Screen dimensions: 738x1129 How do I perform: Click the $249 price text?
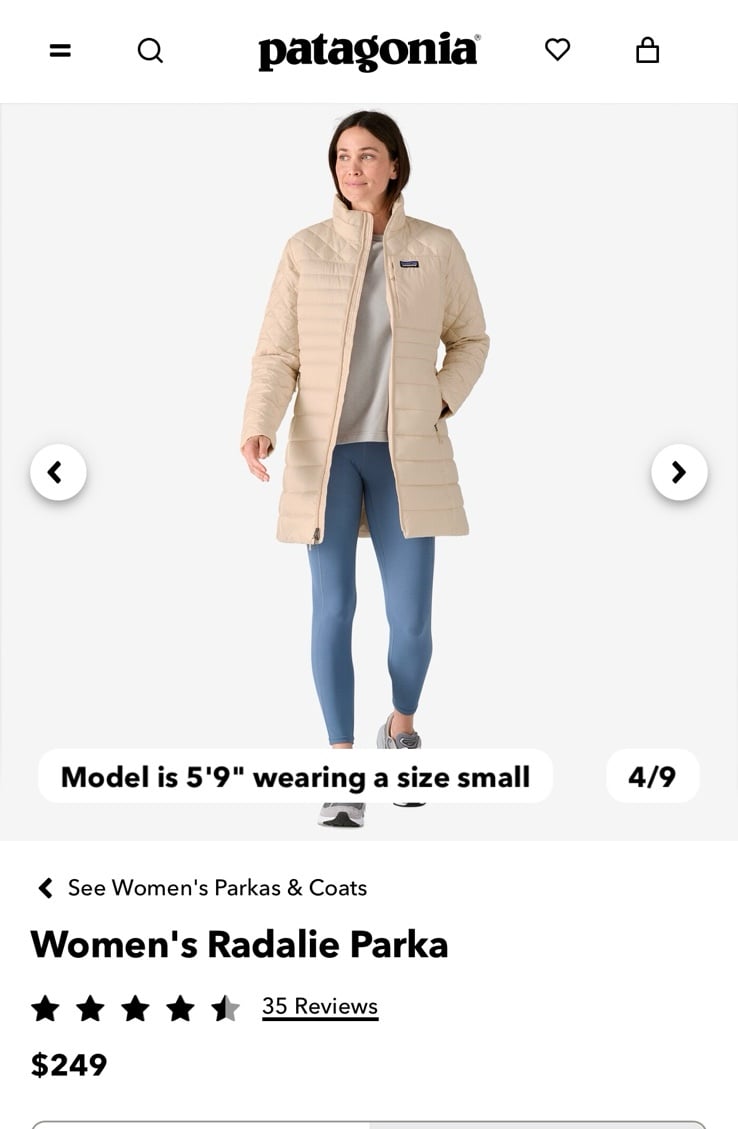pyautogui.click(x=68, y=1065)
